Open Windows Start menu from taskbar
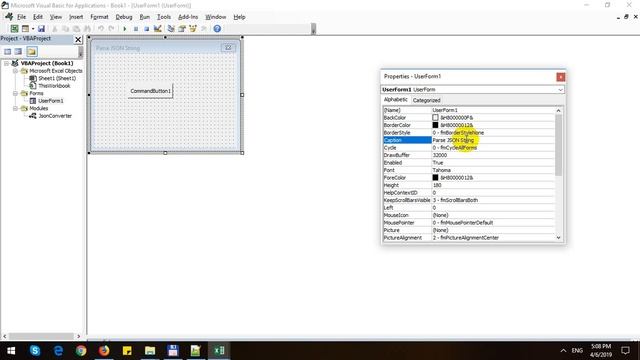 coord(11,351)
